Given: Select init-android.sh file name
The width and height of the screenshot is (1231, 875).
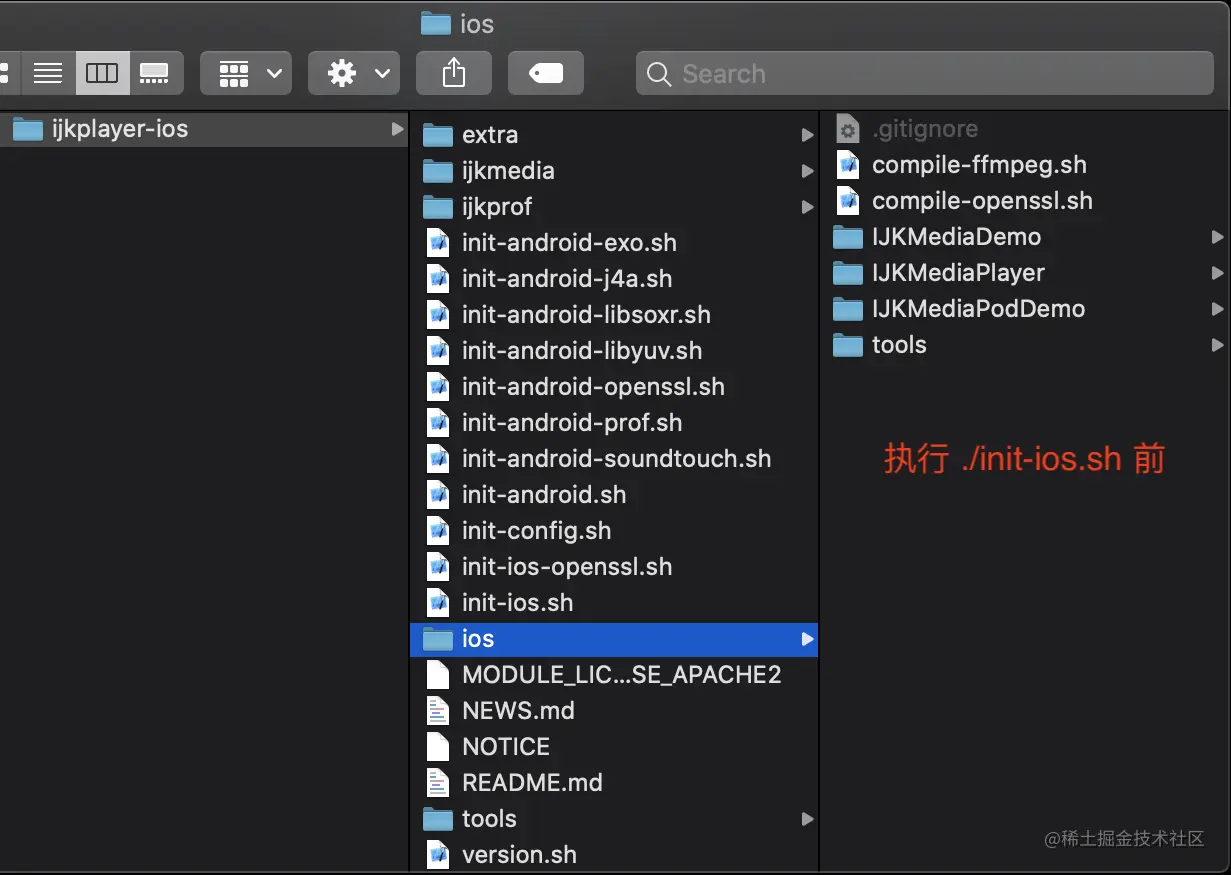Looking at the screenshot, I should (544, 495).
